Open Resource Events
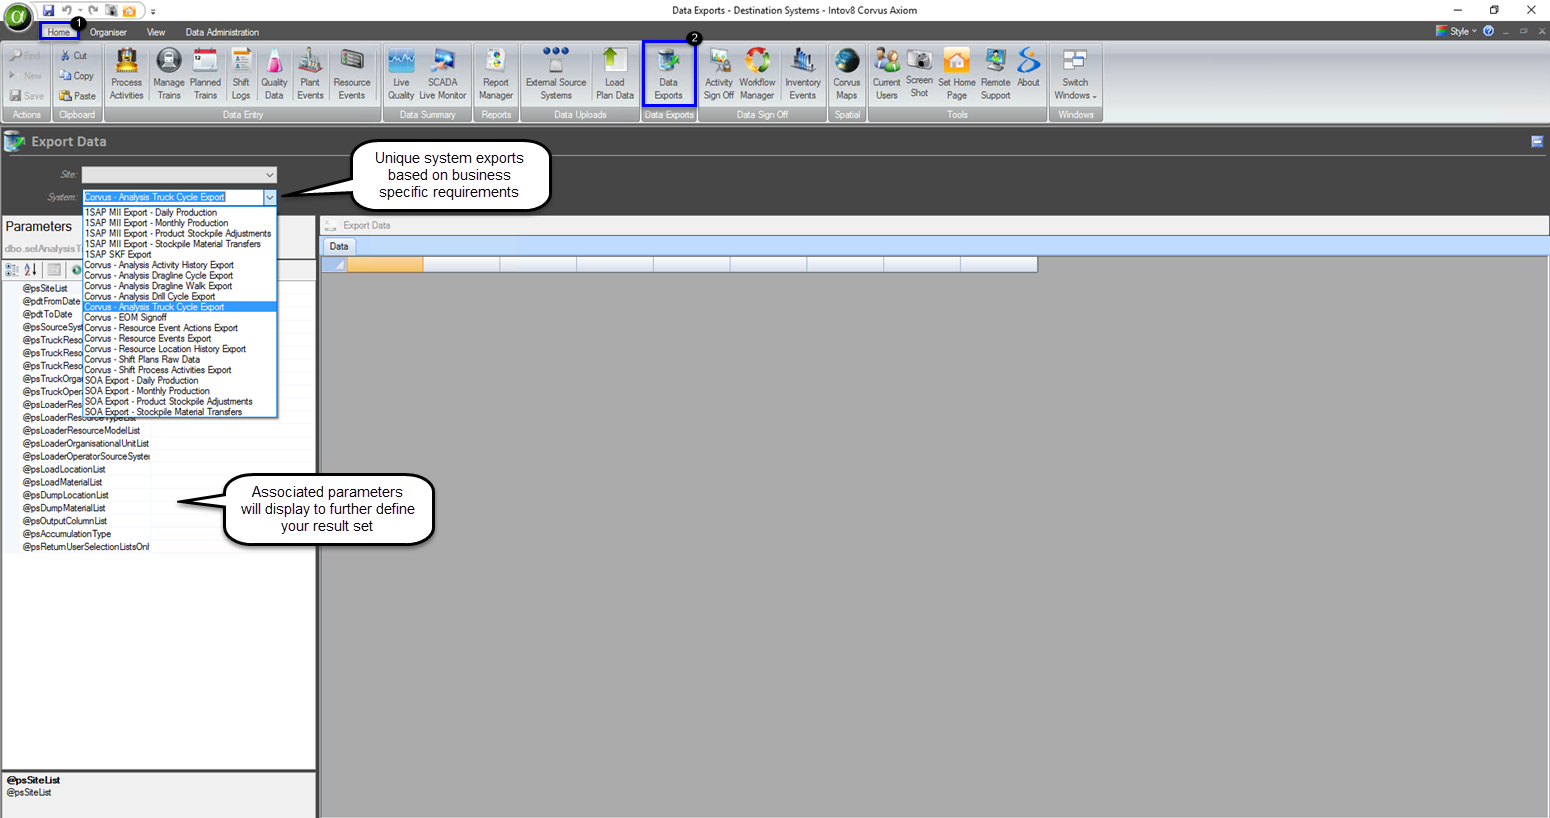The image size is (1550, 818). pos(351,74)
